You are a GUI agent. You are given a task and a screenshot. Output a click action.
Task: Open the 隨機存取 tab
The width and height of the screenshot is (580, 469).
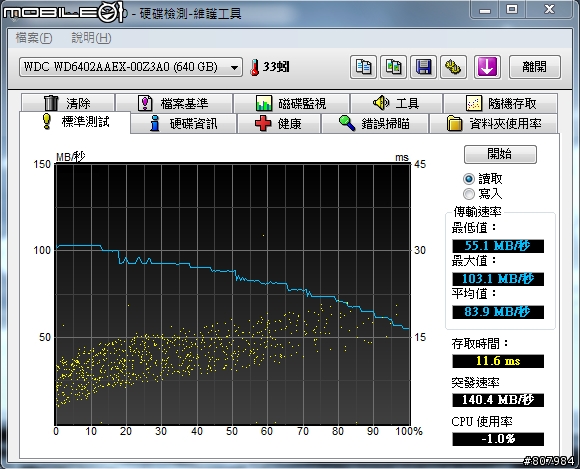(500, 103)
